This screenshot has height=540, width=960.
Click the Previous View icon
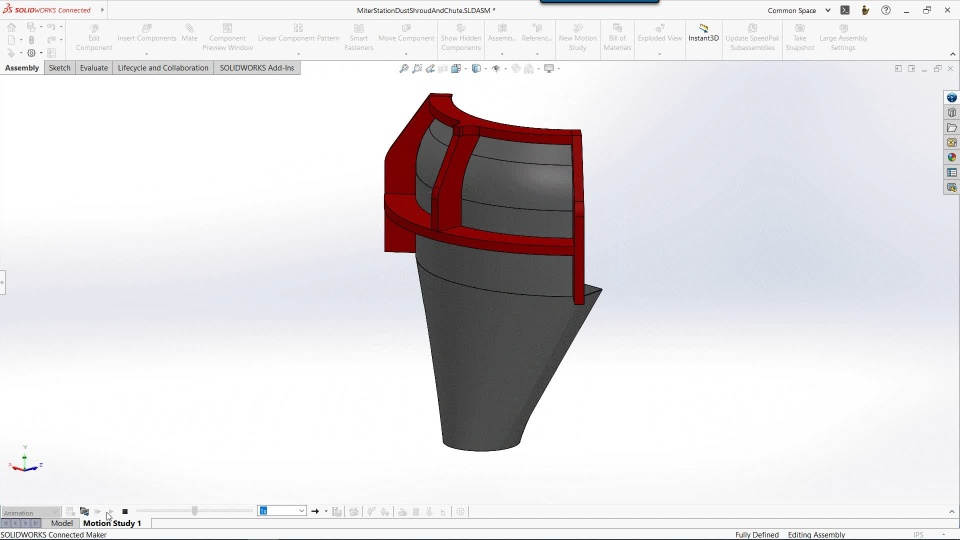(x=430, y=69)
